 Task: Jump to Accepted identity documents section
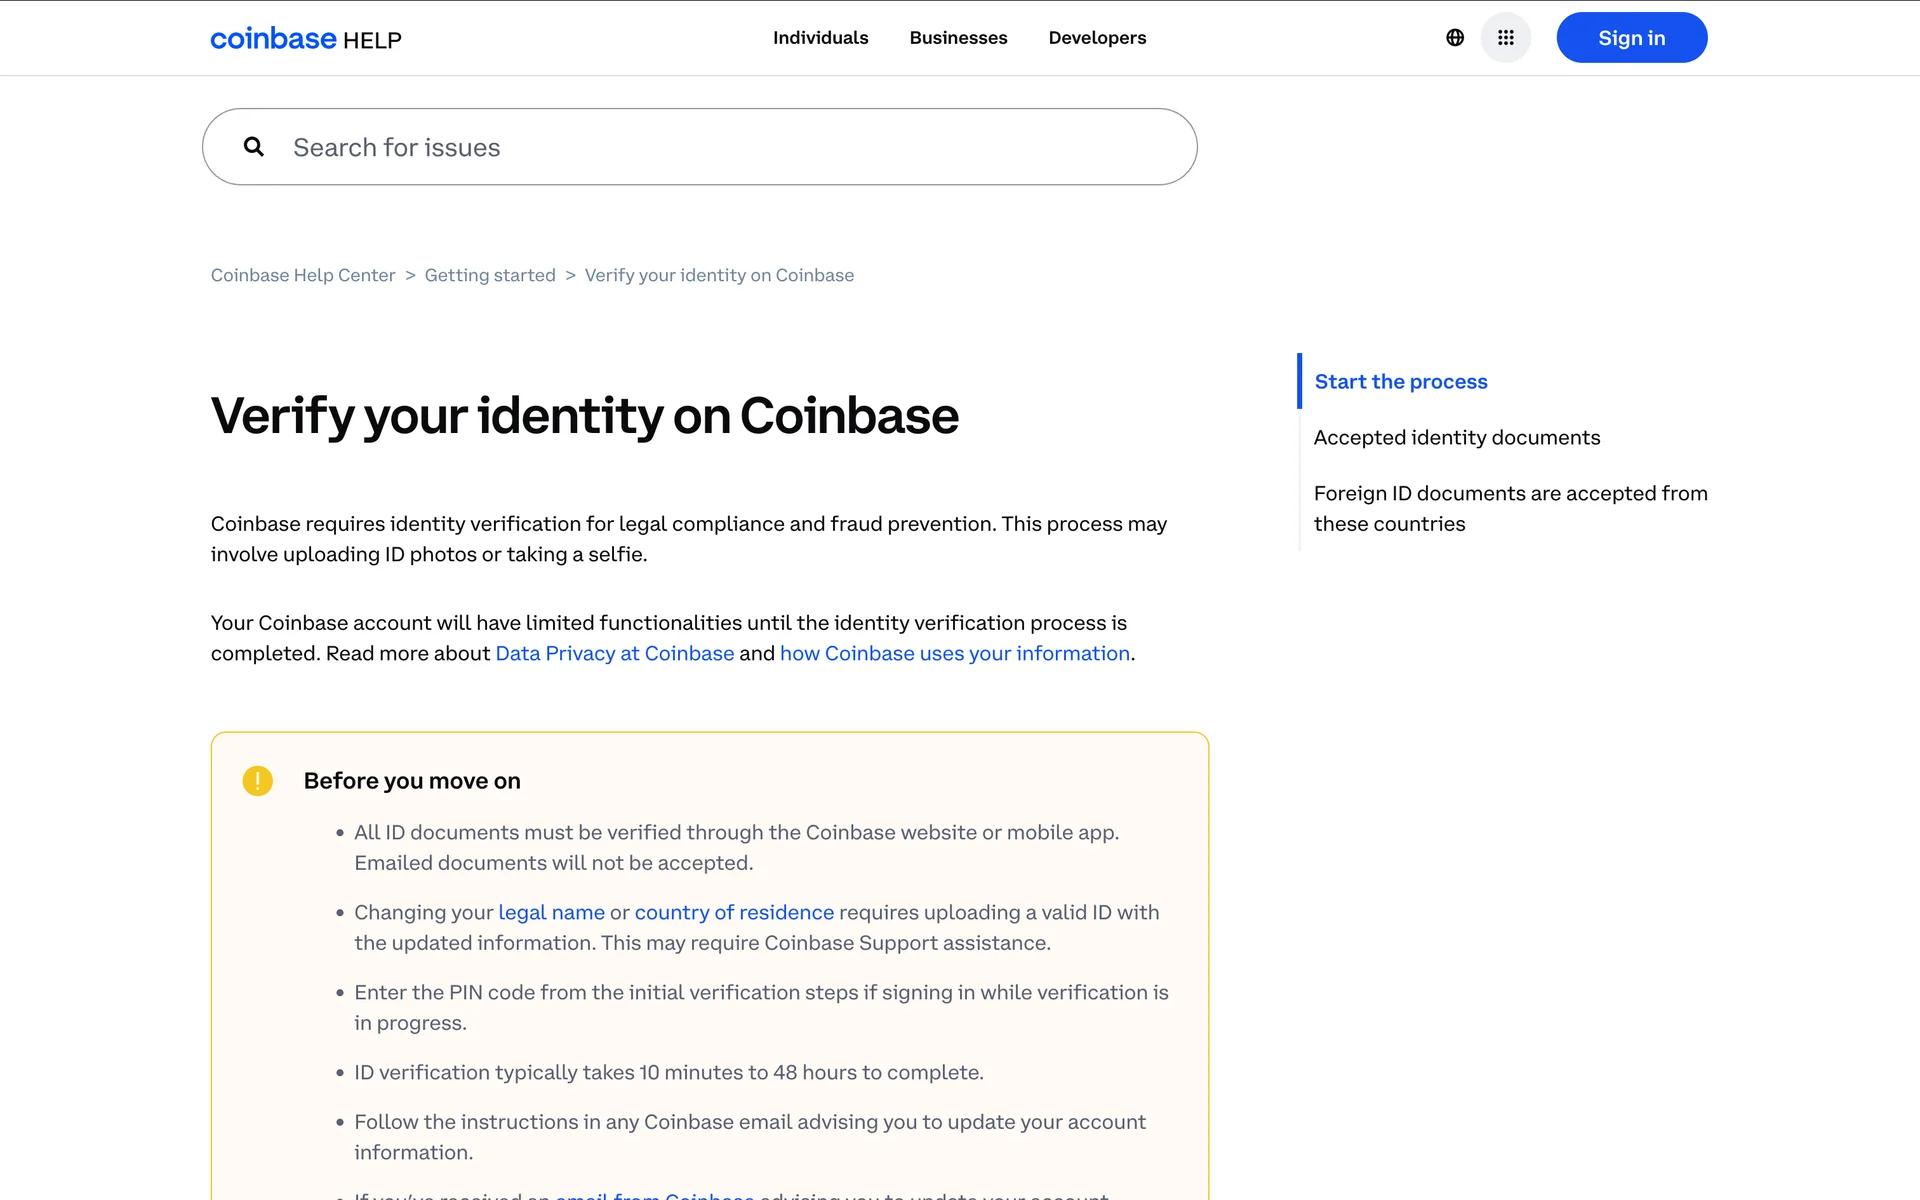[1457, 437]
